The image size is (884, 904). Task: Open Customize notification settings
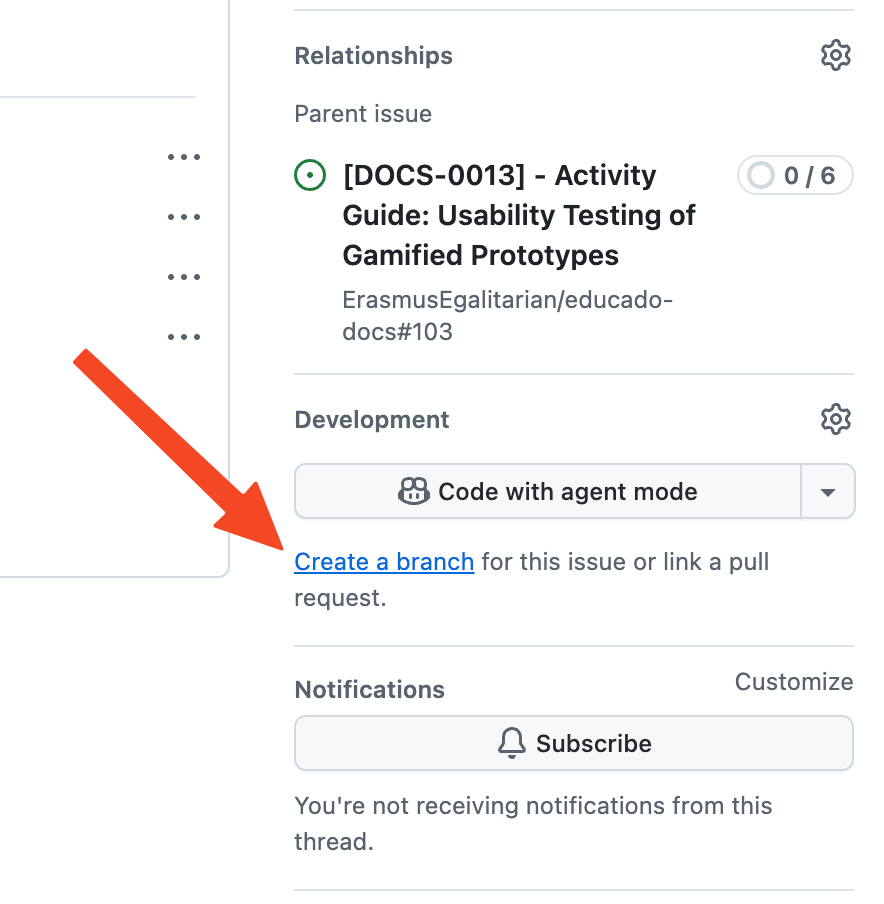click(793, 681)
